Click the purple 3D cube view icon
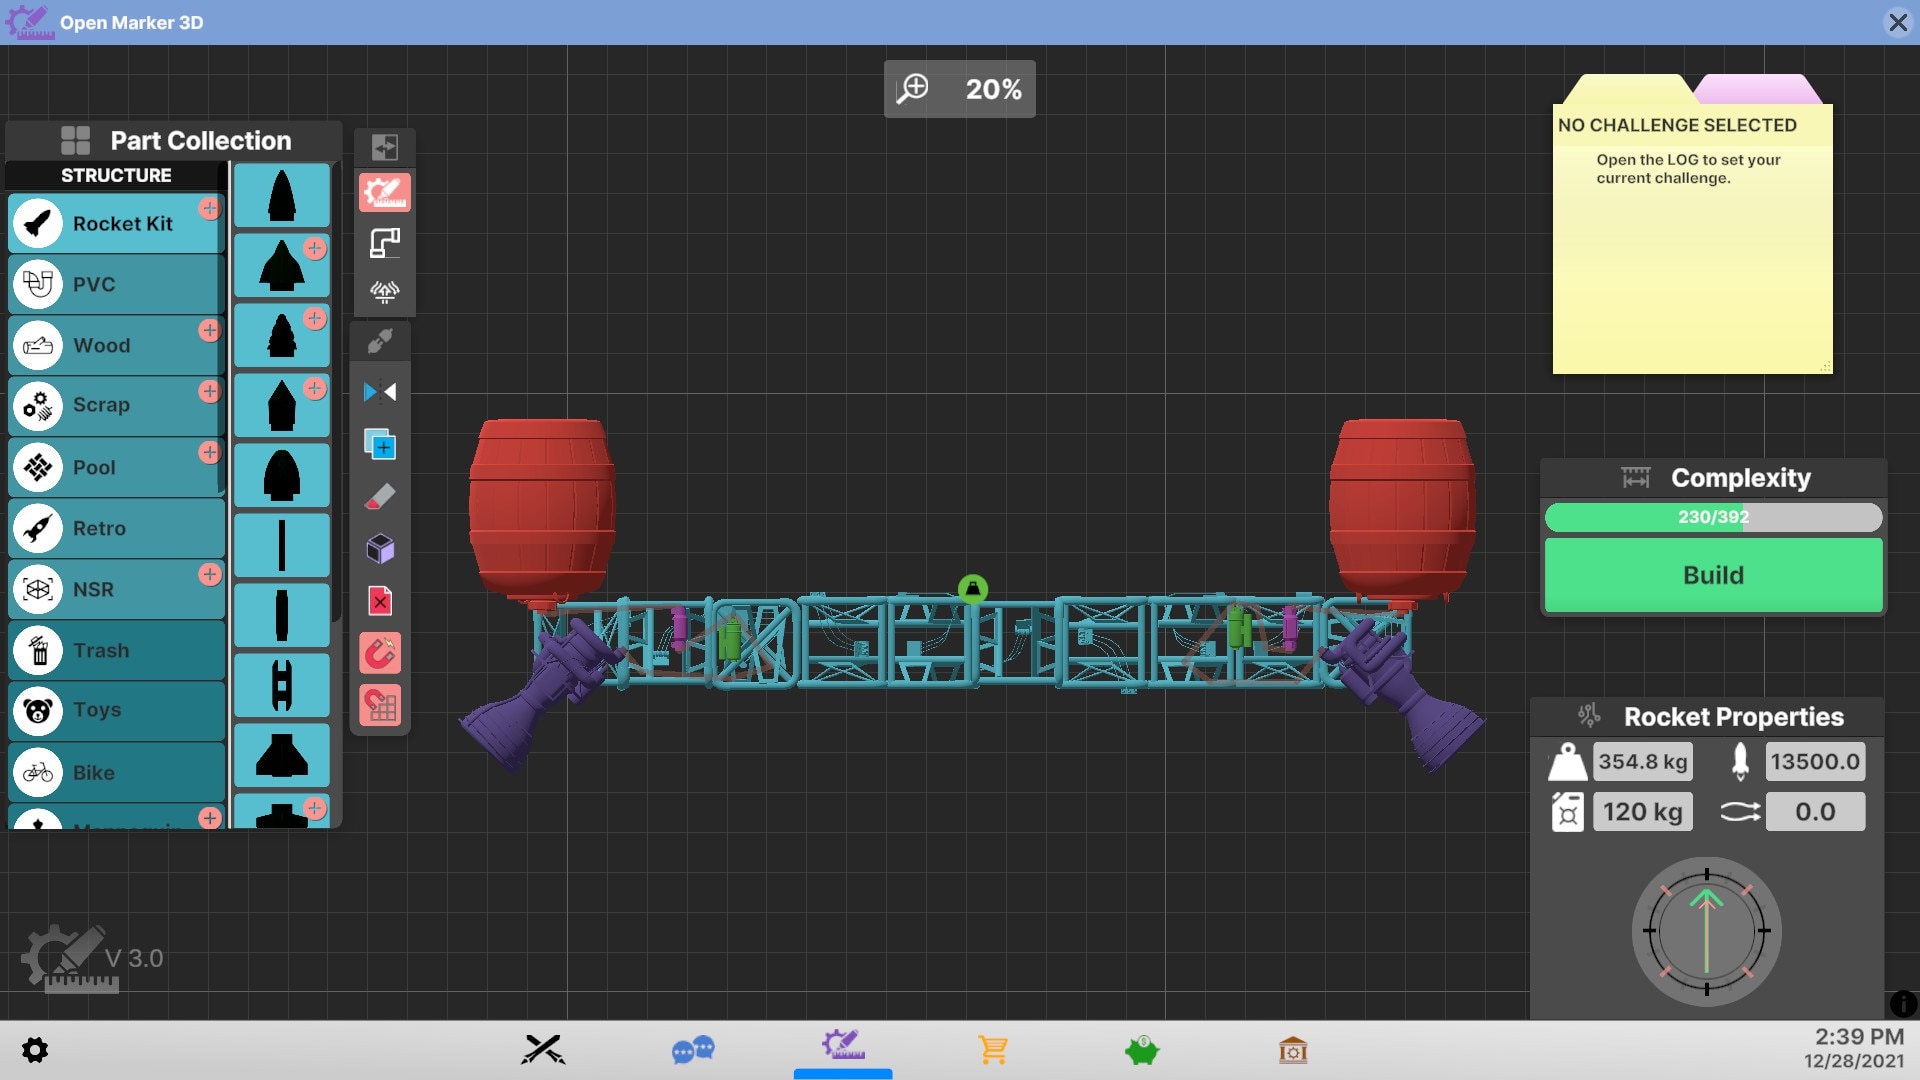 [380, 548]
